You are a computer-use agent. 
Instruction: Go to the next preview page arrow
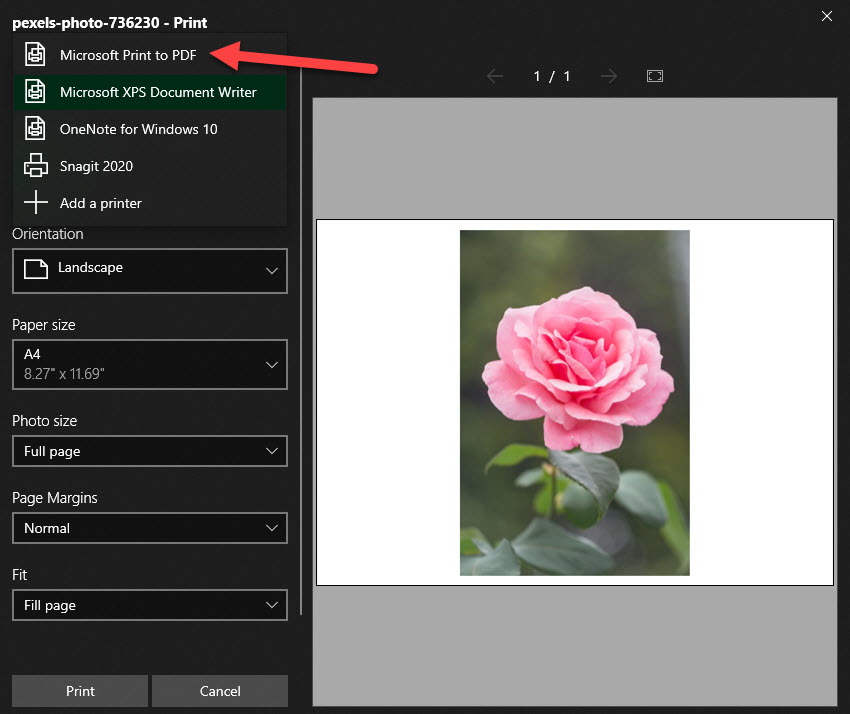click(609, 76)
